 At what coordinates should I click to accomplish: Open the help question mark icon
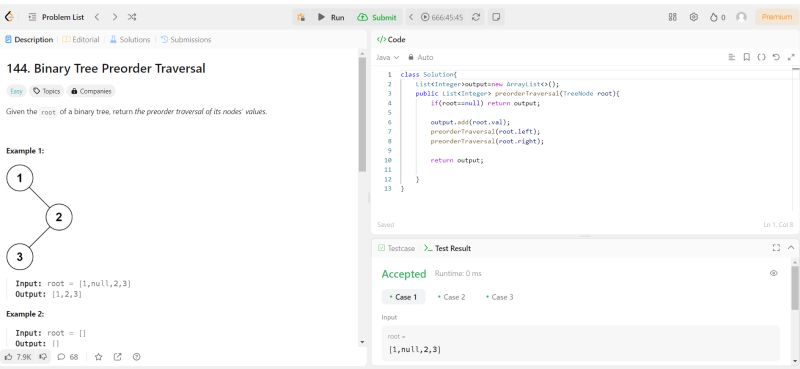click(136, 357)
